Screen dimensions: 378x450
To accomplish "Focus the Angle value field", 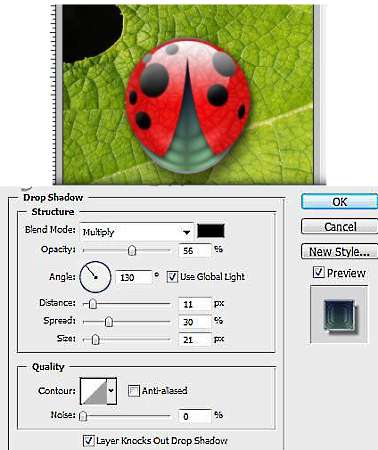I will pos(133,277).
